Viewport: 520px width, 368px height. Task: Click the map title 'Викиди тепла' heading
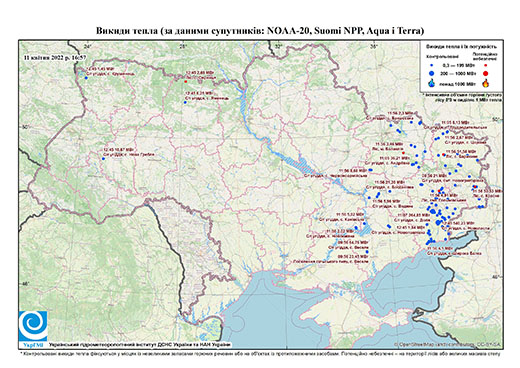[260, 31]
